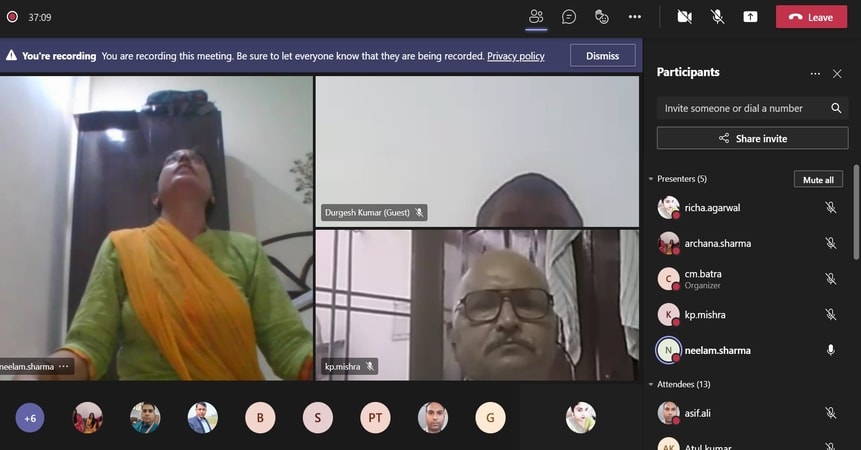Click the search icon in invite field
This screenshot has width=861, height=450.
836,108
